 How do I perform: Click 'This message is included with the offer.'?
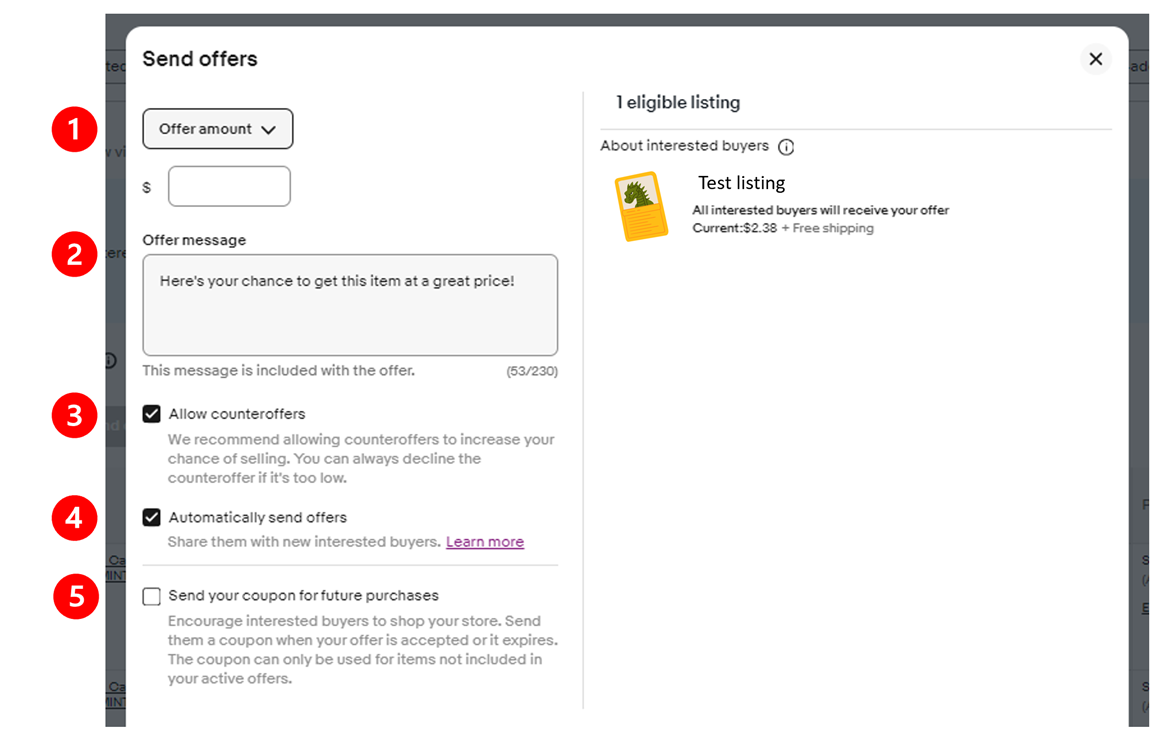click(278, 370)
